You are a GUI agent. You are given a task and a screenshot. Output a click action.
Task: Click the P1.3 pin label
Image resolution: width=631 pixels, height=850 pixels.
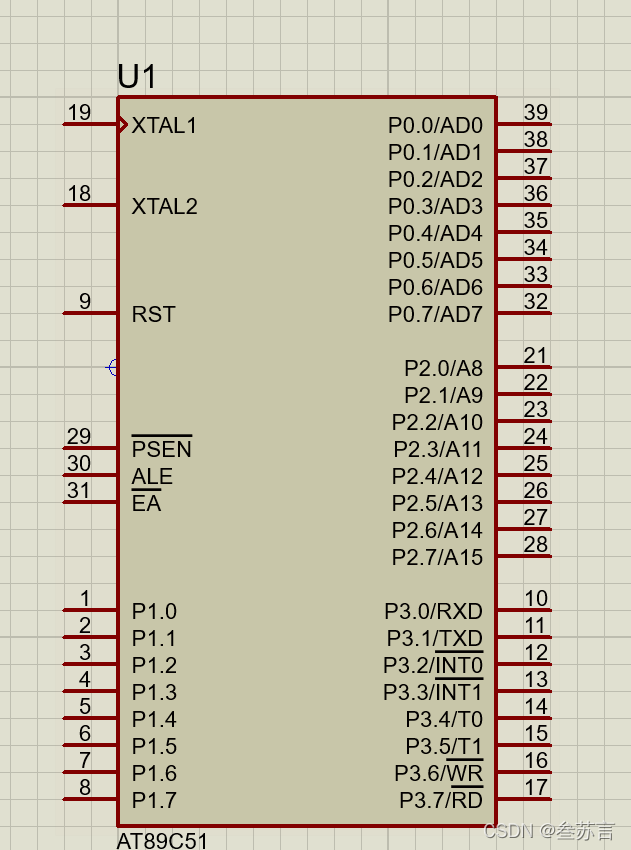[154, 692]
